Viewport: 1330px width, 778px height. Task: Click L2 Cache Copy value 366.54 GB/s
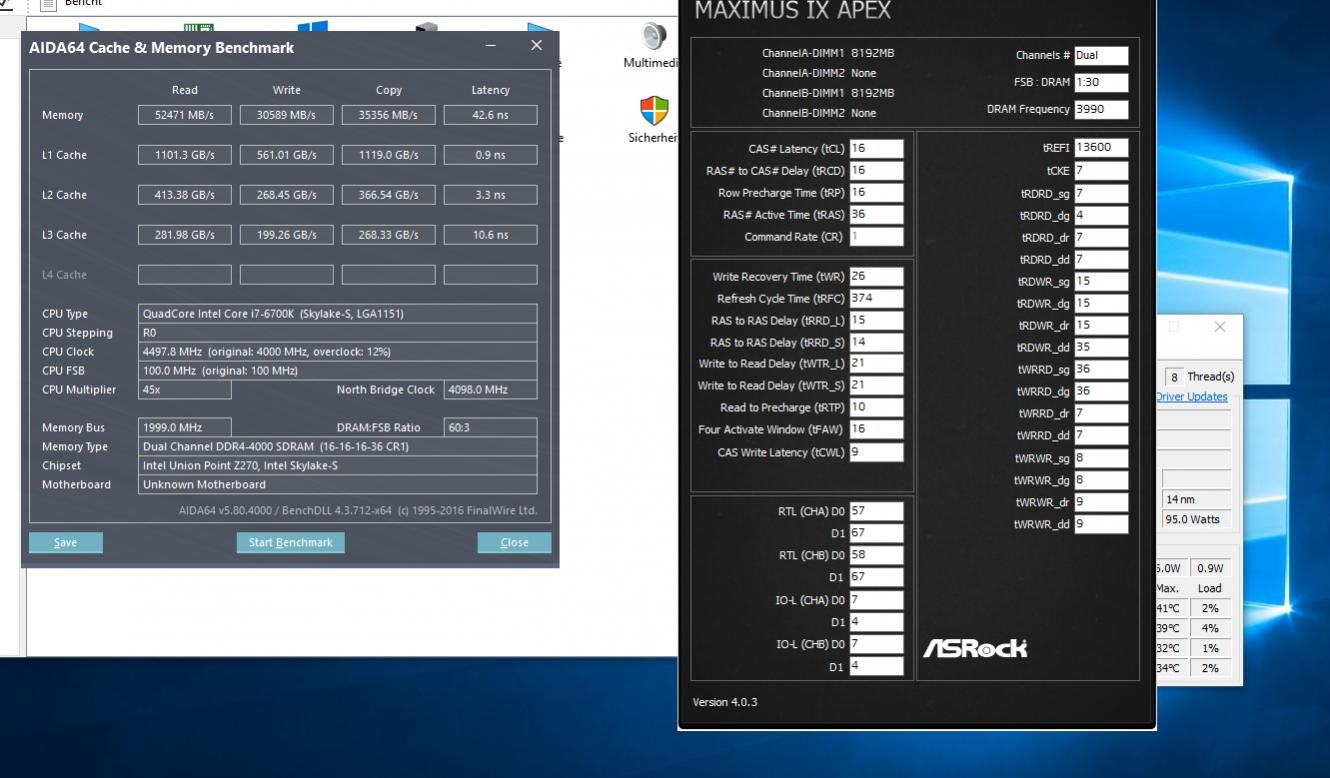(x=389, y=195)
